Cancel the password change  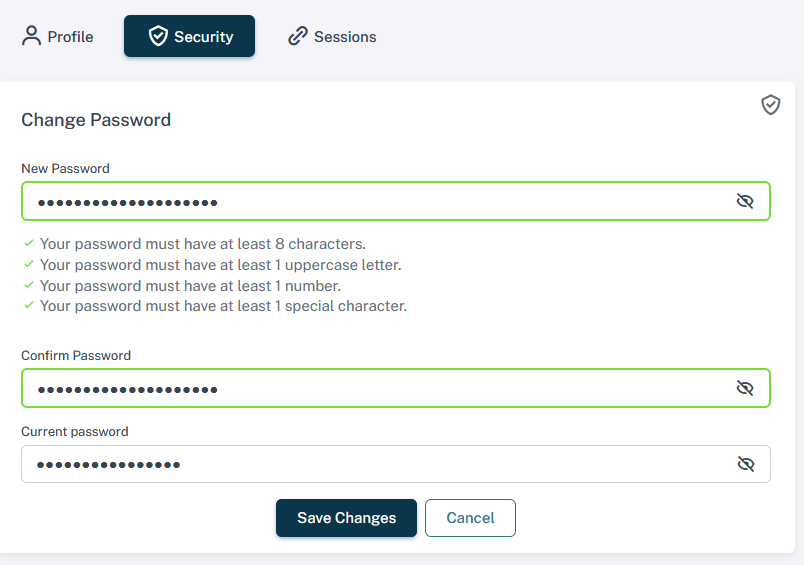click(x=470, y=518)
